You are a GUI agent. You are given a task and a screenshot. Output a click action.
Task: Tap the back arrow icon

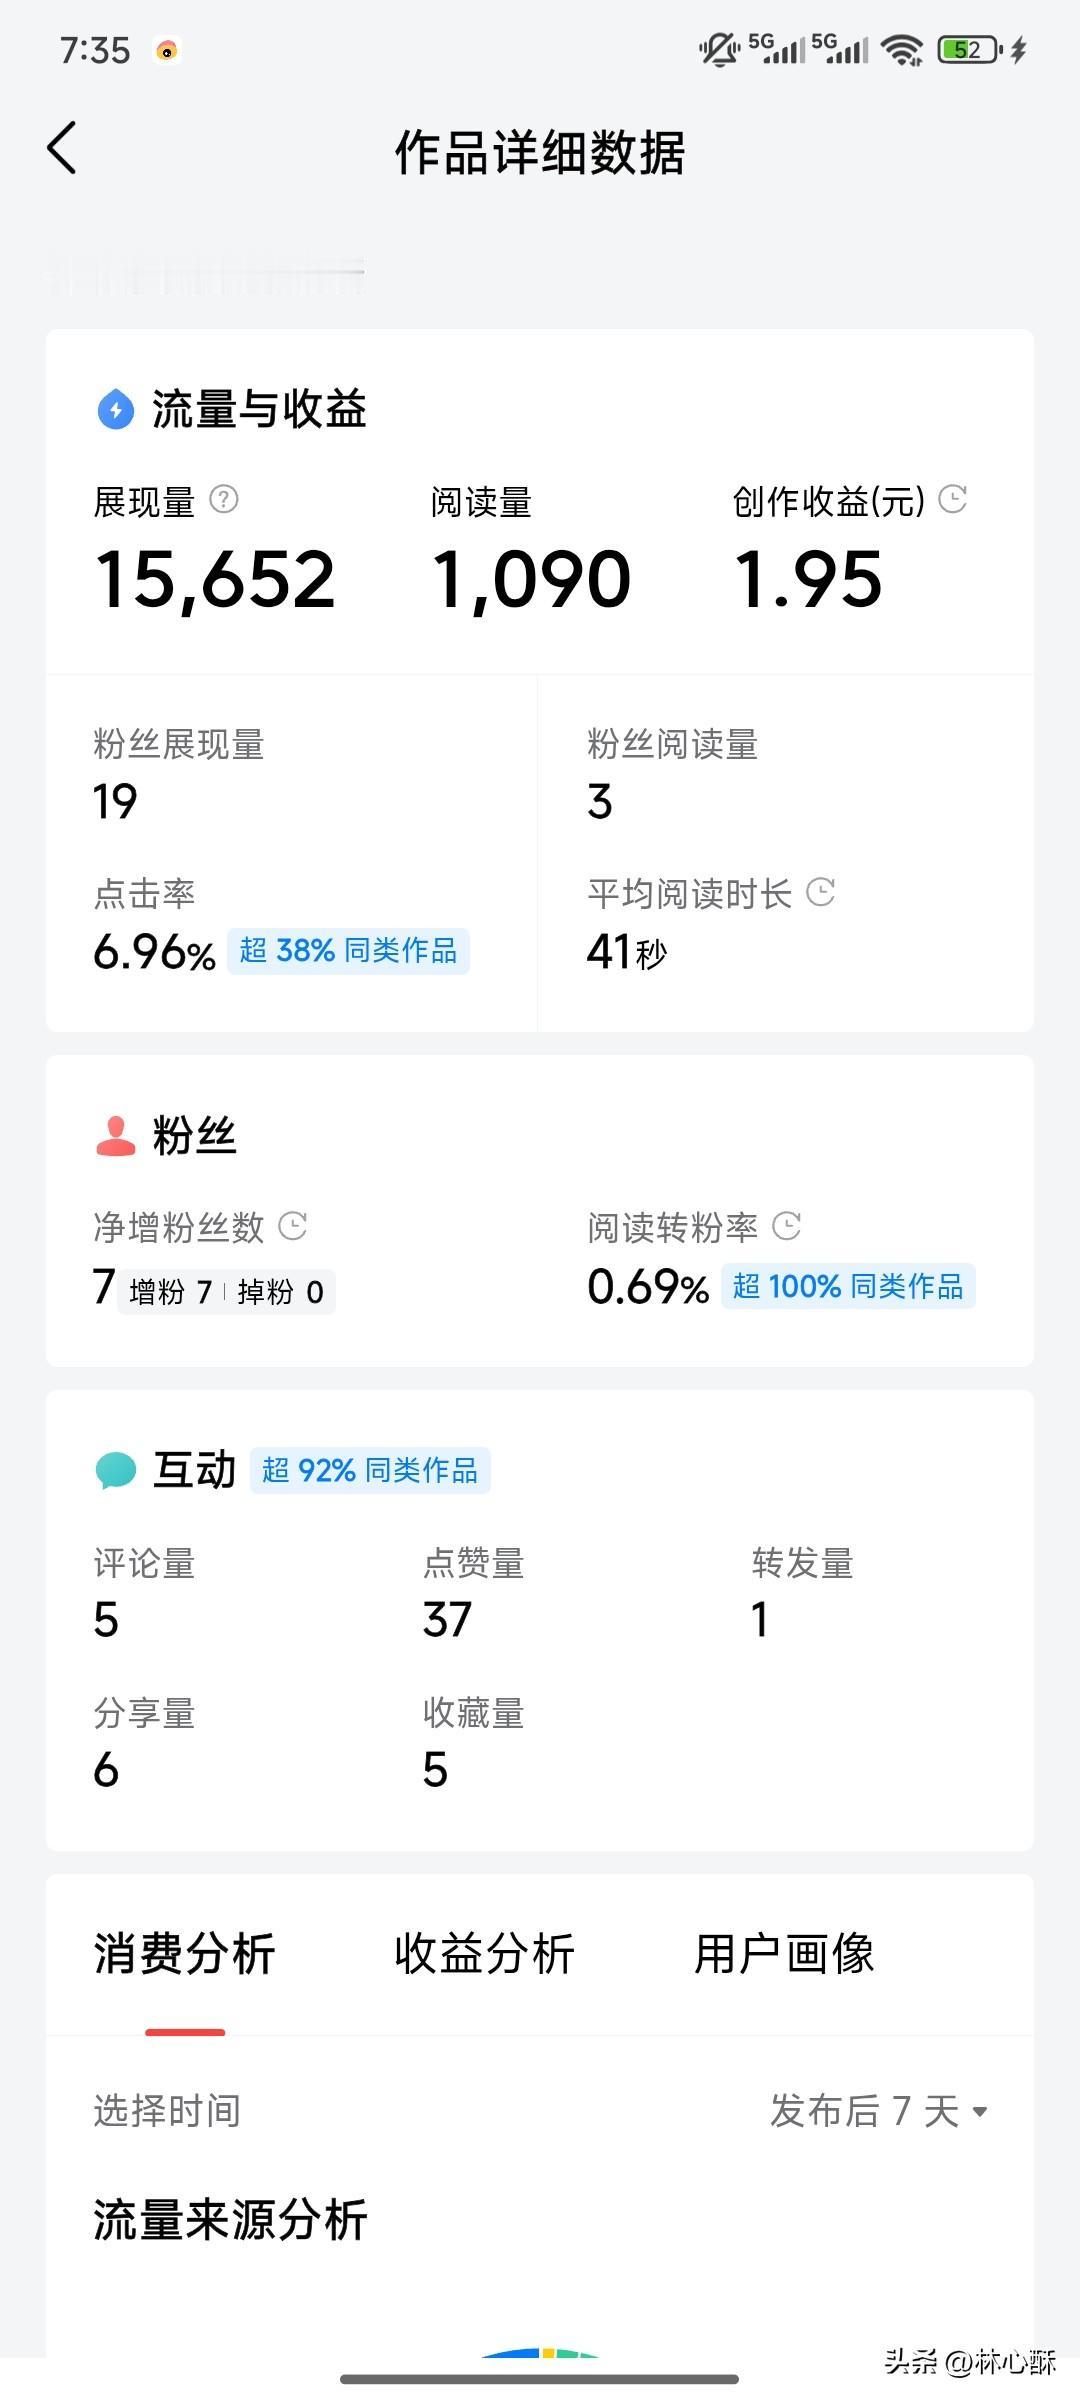(62, 149)
